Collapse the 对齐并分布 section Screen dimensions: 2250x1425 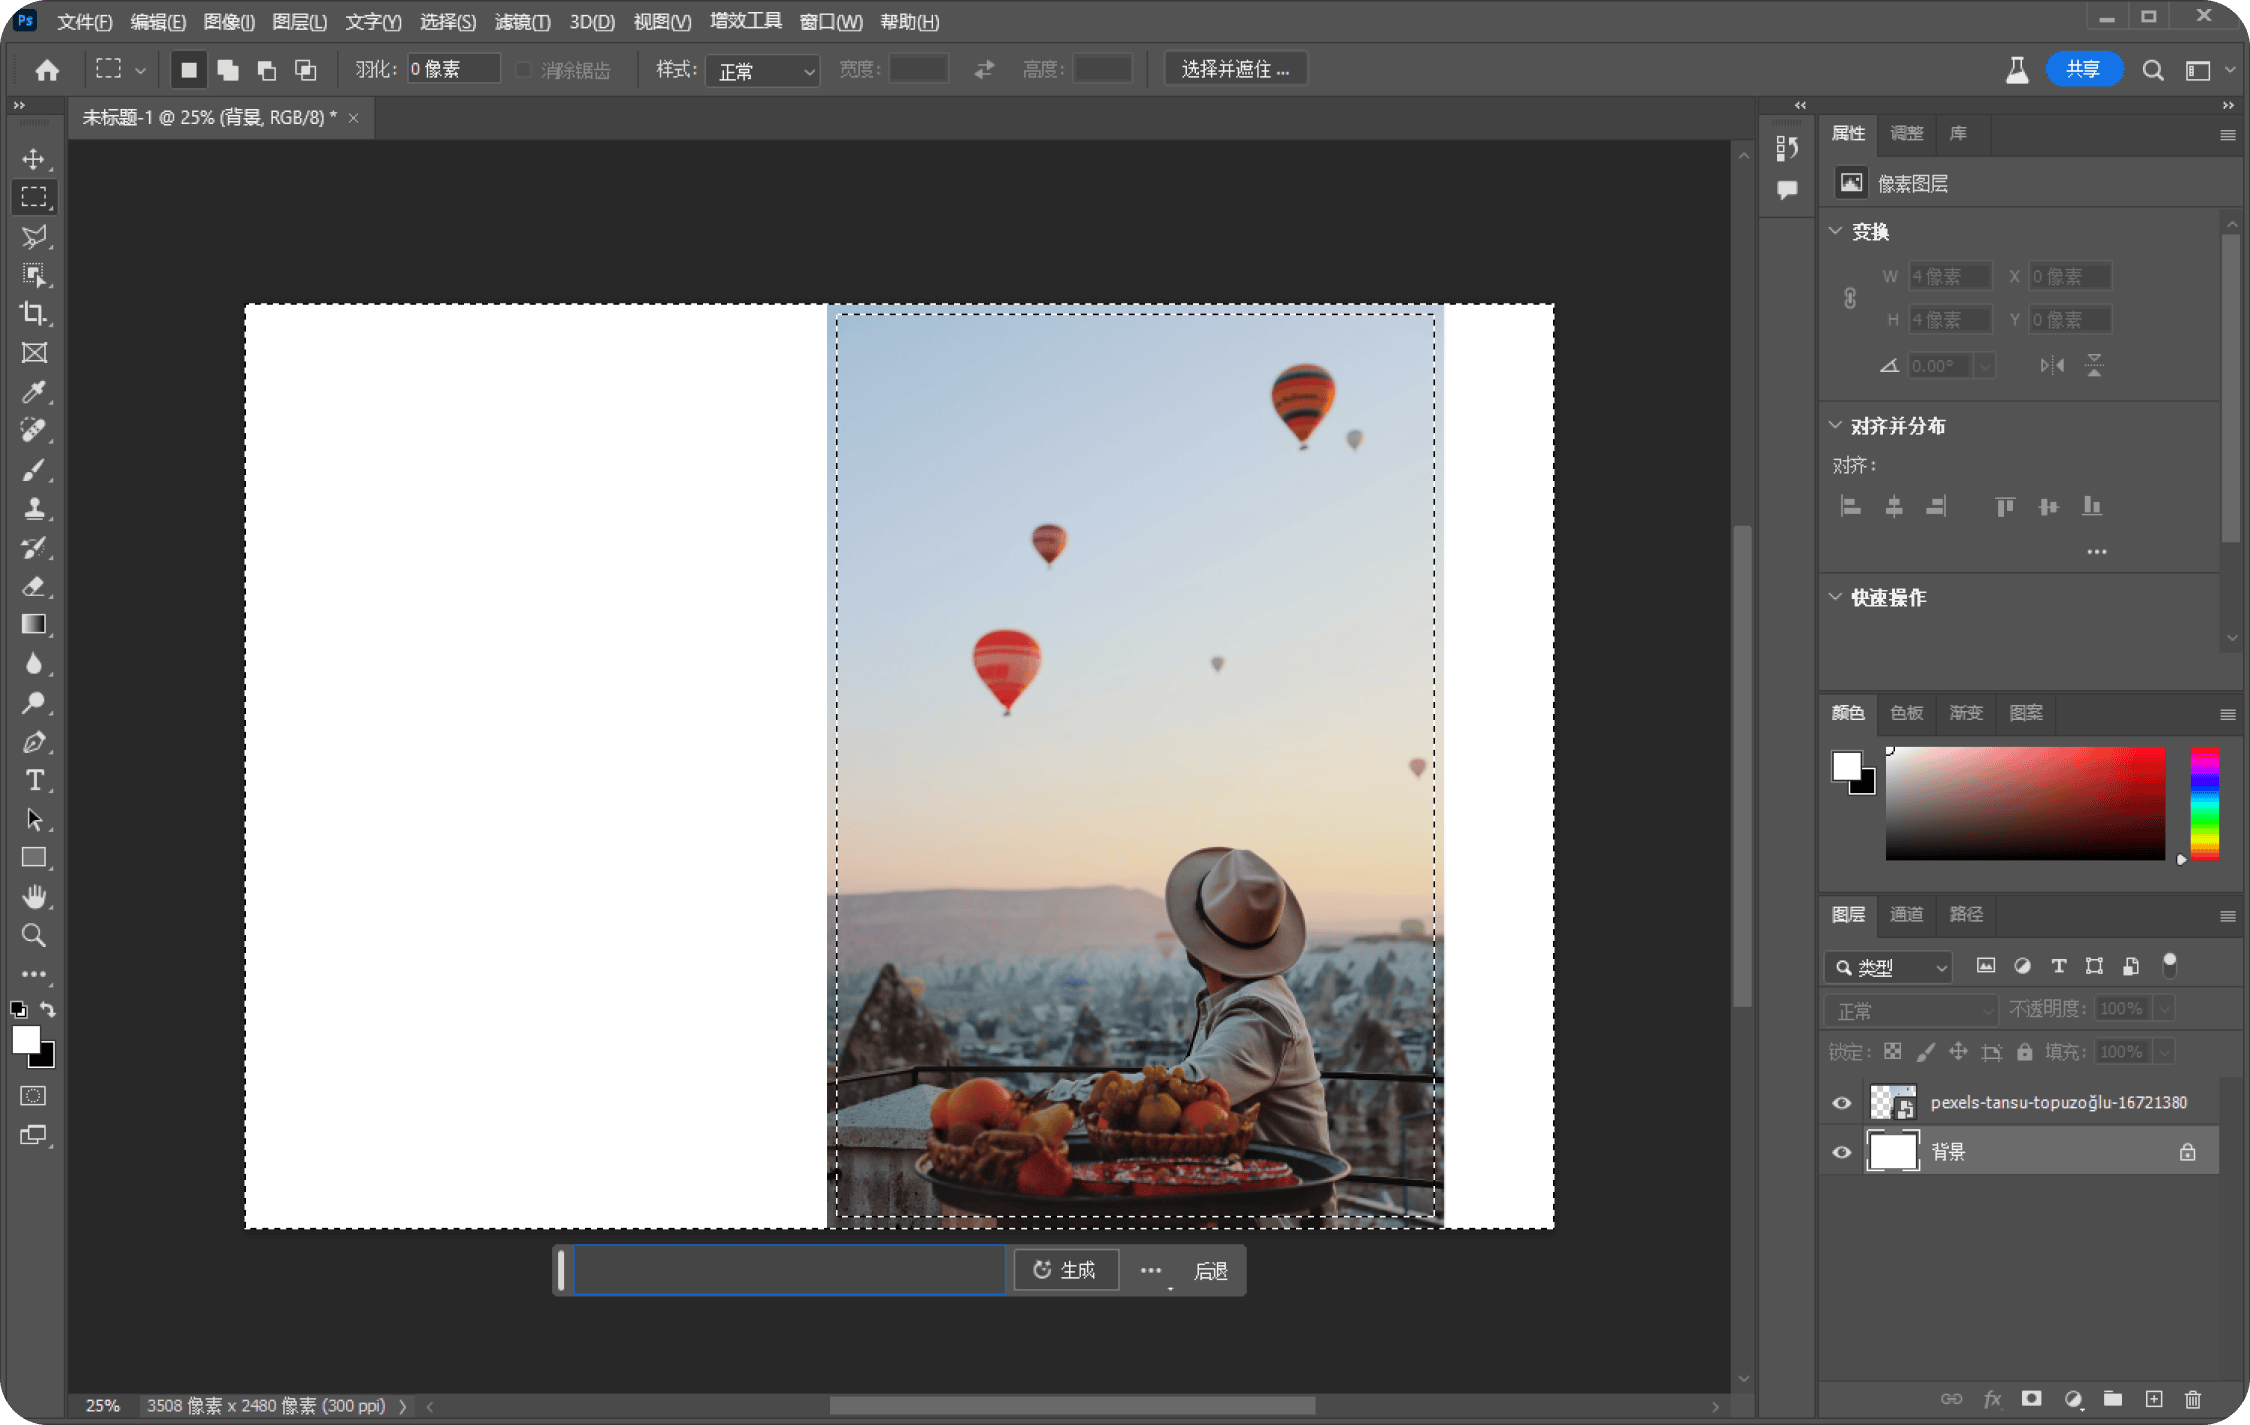pos(1836,426)
